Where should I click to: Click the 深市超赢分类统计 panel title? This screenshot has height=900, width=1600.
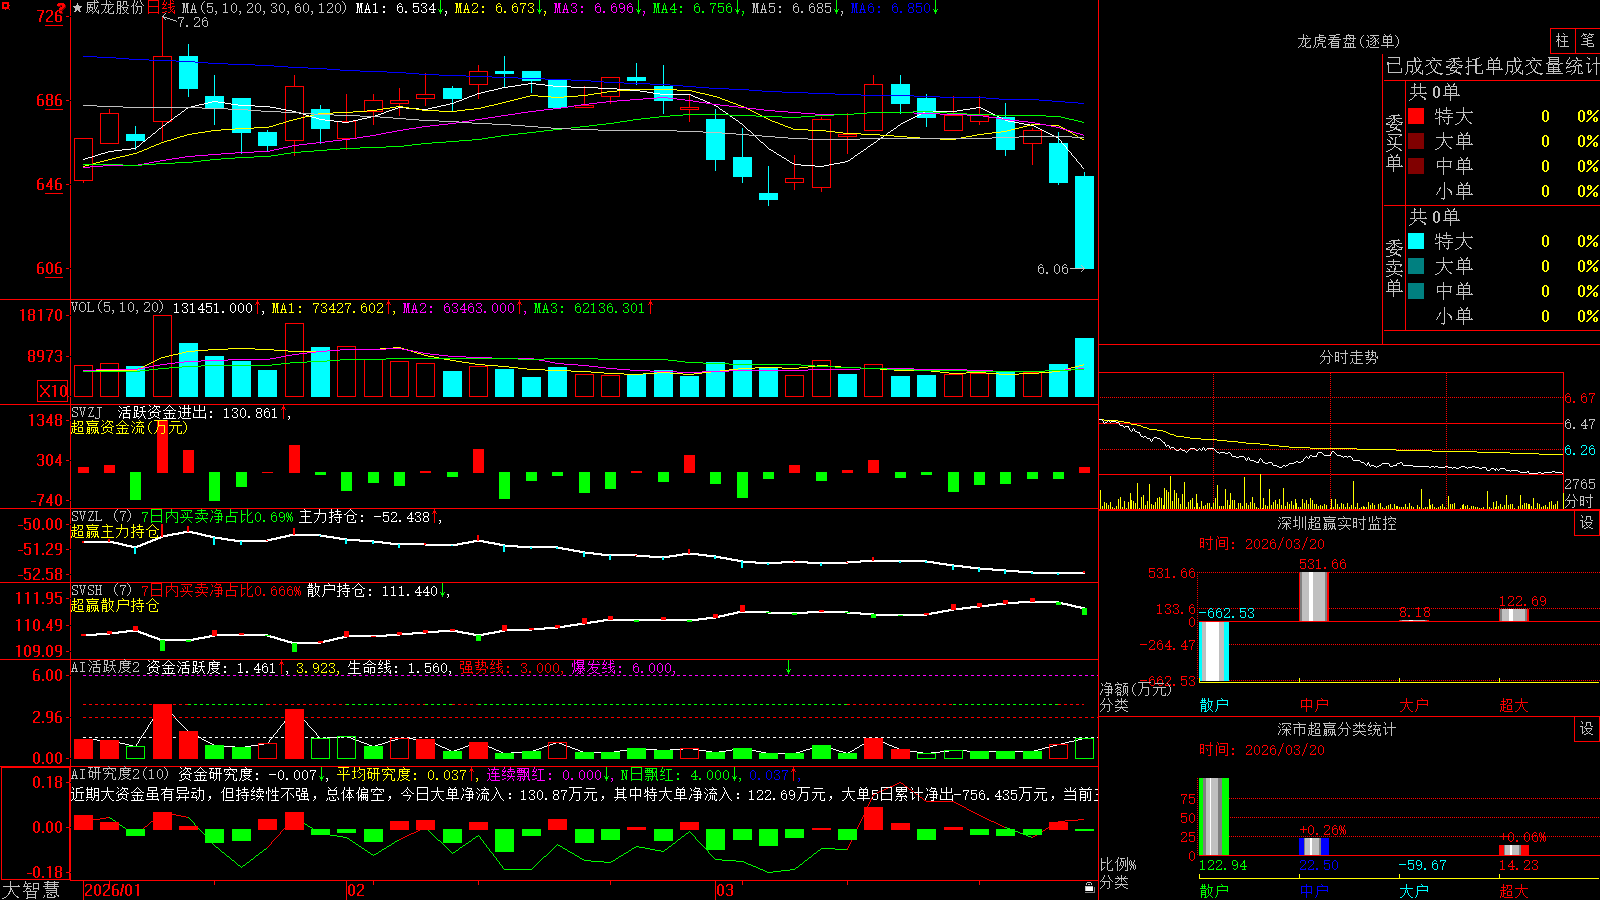click(x=1337, y=729)
